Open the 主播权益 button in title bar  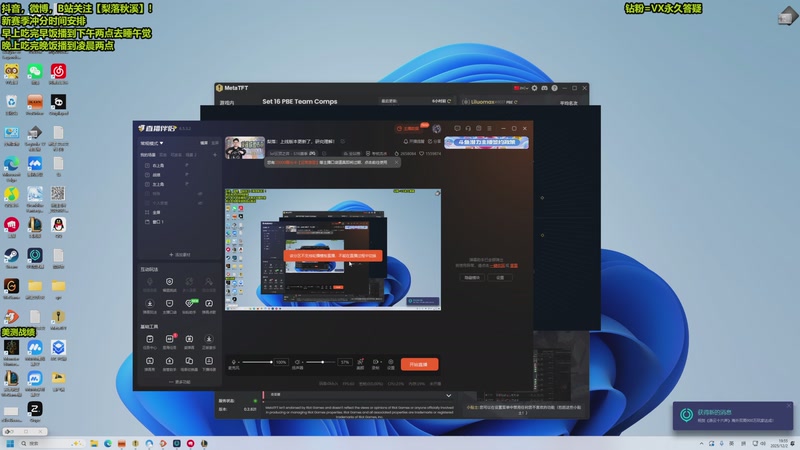click(410, 129)
